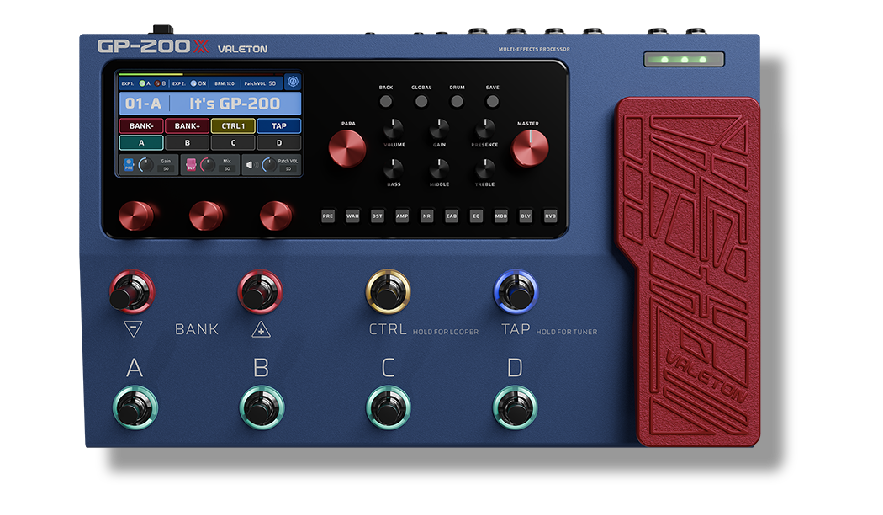The height and width of the screenshot is (515, 883).
Task: Tap the red BANK- button on screen
Action: coord(141,126)
